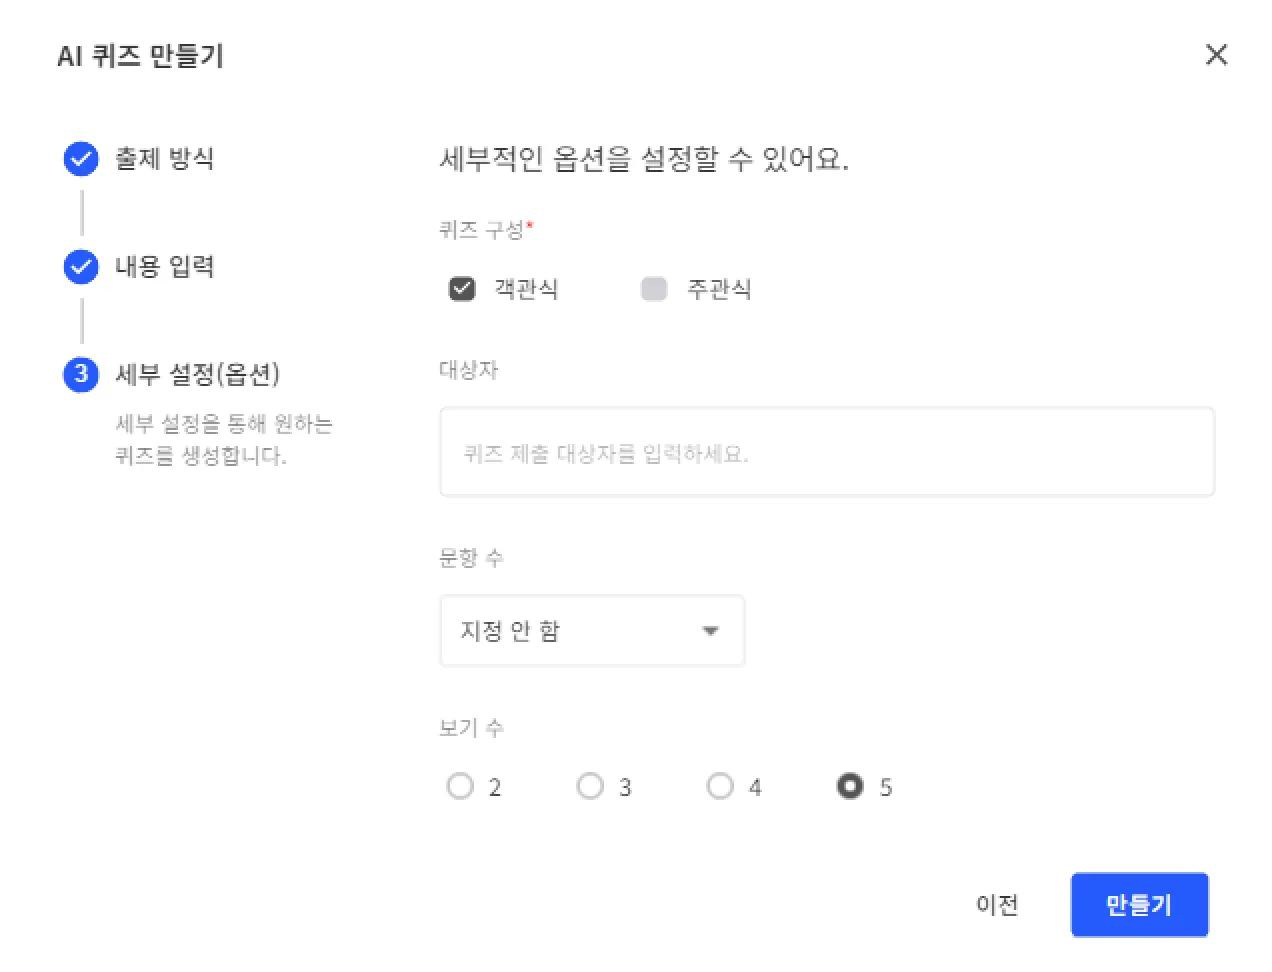Open the 문항 수 지정 안 함 dropdown

(591, 631)
